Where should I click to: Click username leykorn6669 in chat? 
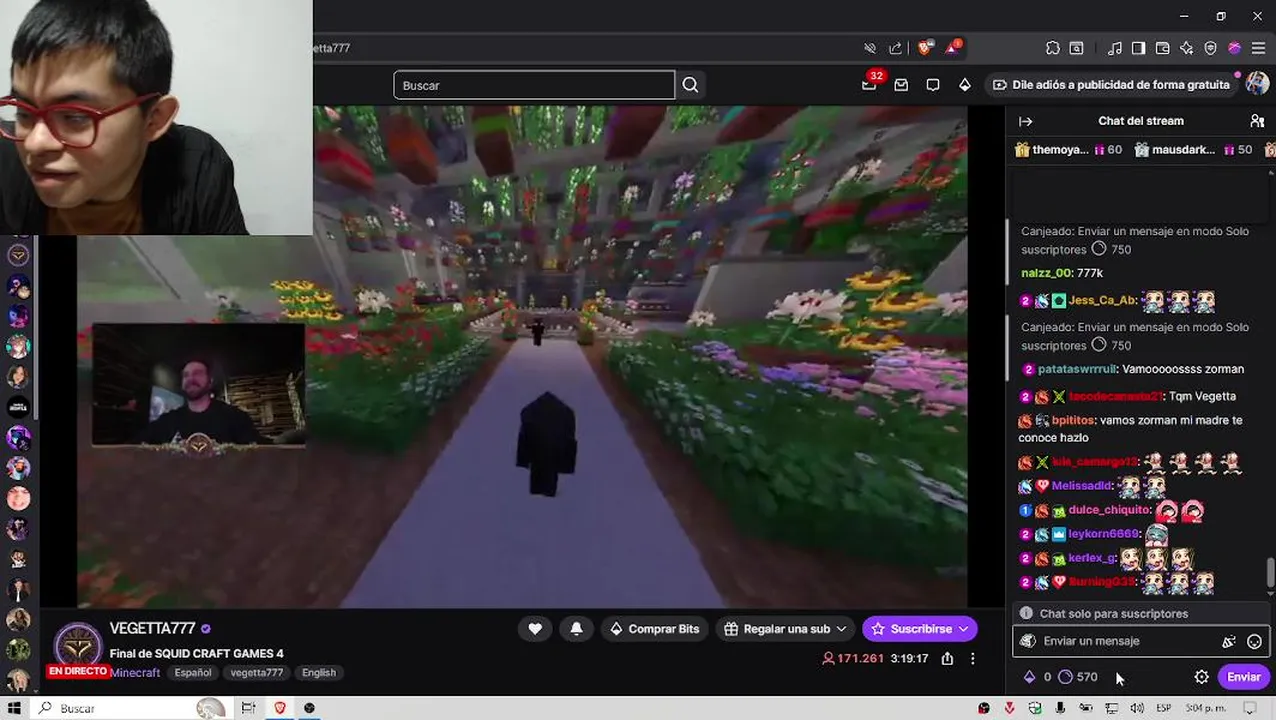click(x=1104, y=534)
